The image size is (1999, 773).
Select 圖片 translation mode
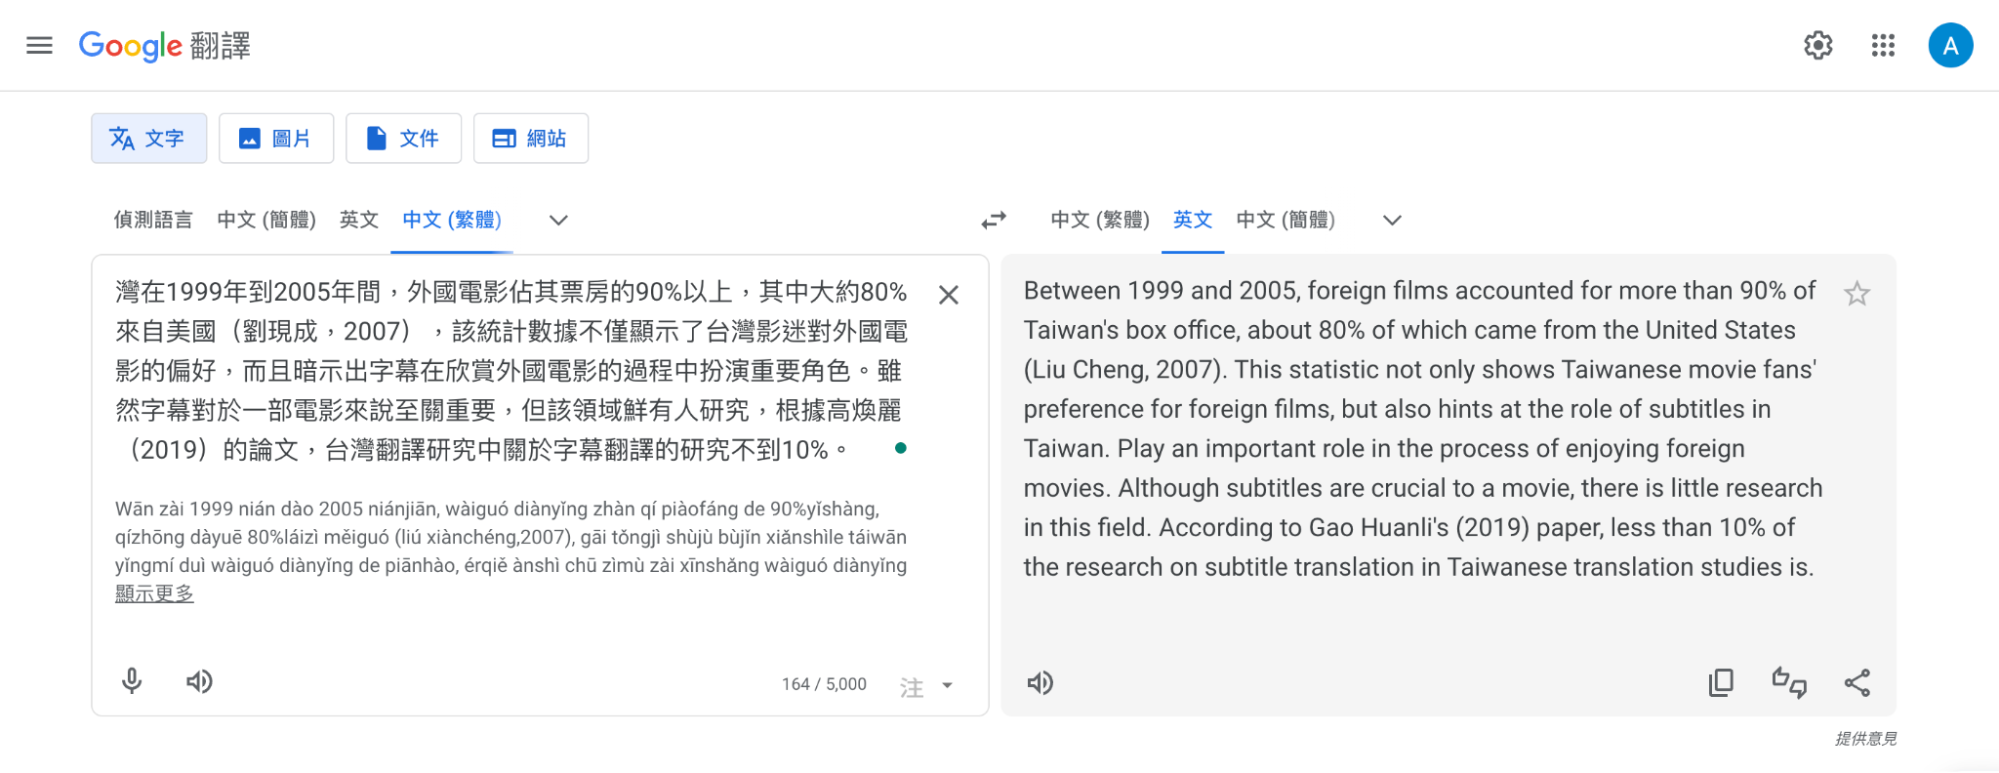coord(276,138)
